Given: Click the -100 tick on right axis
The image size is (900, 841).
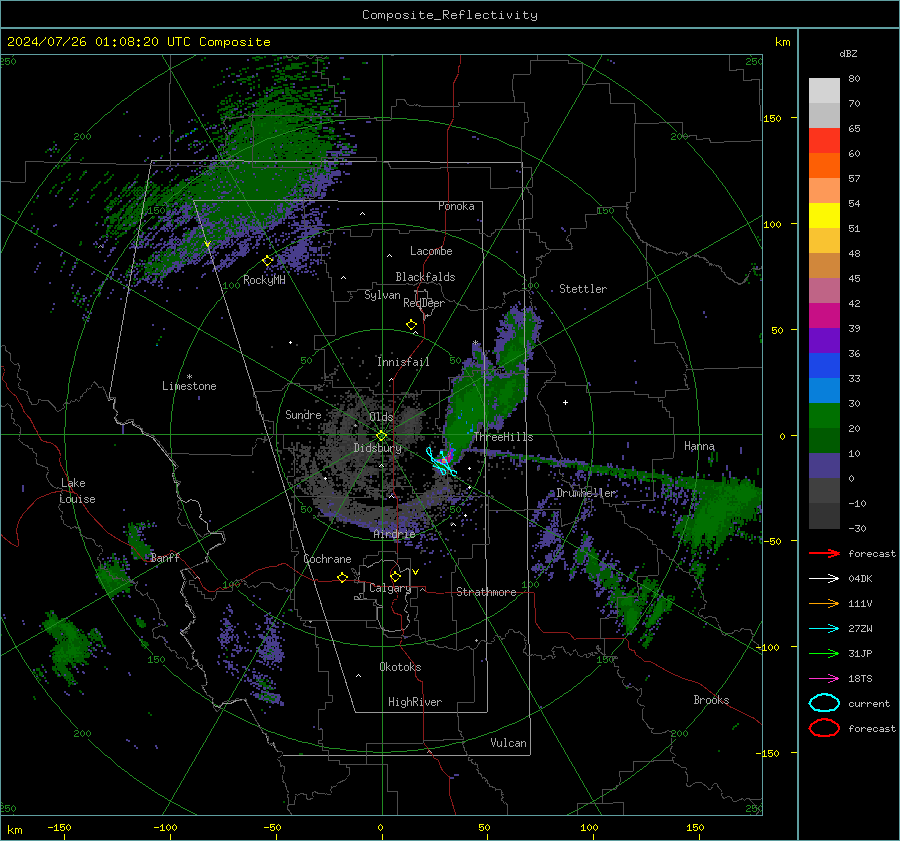Looking at the screenshot, I should point(766,647).
